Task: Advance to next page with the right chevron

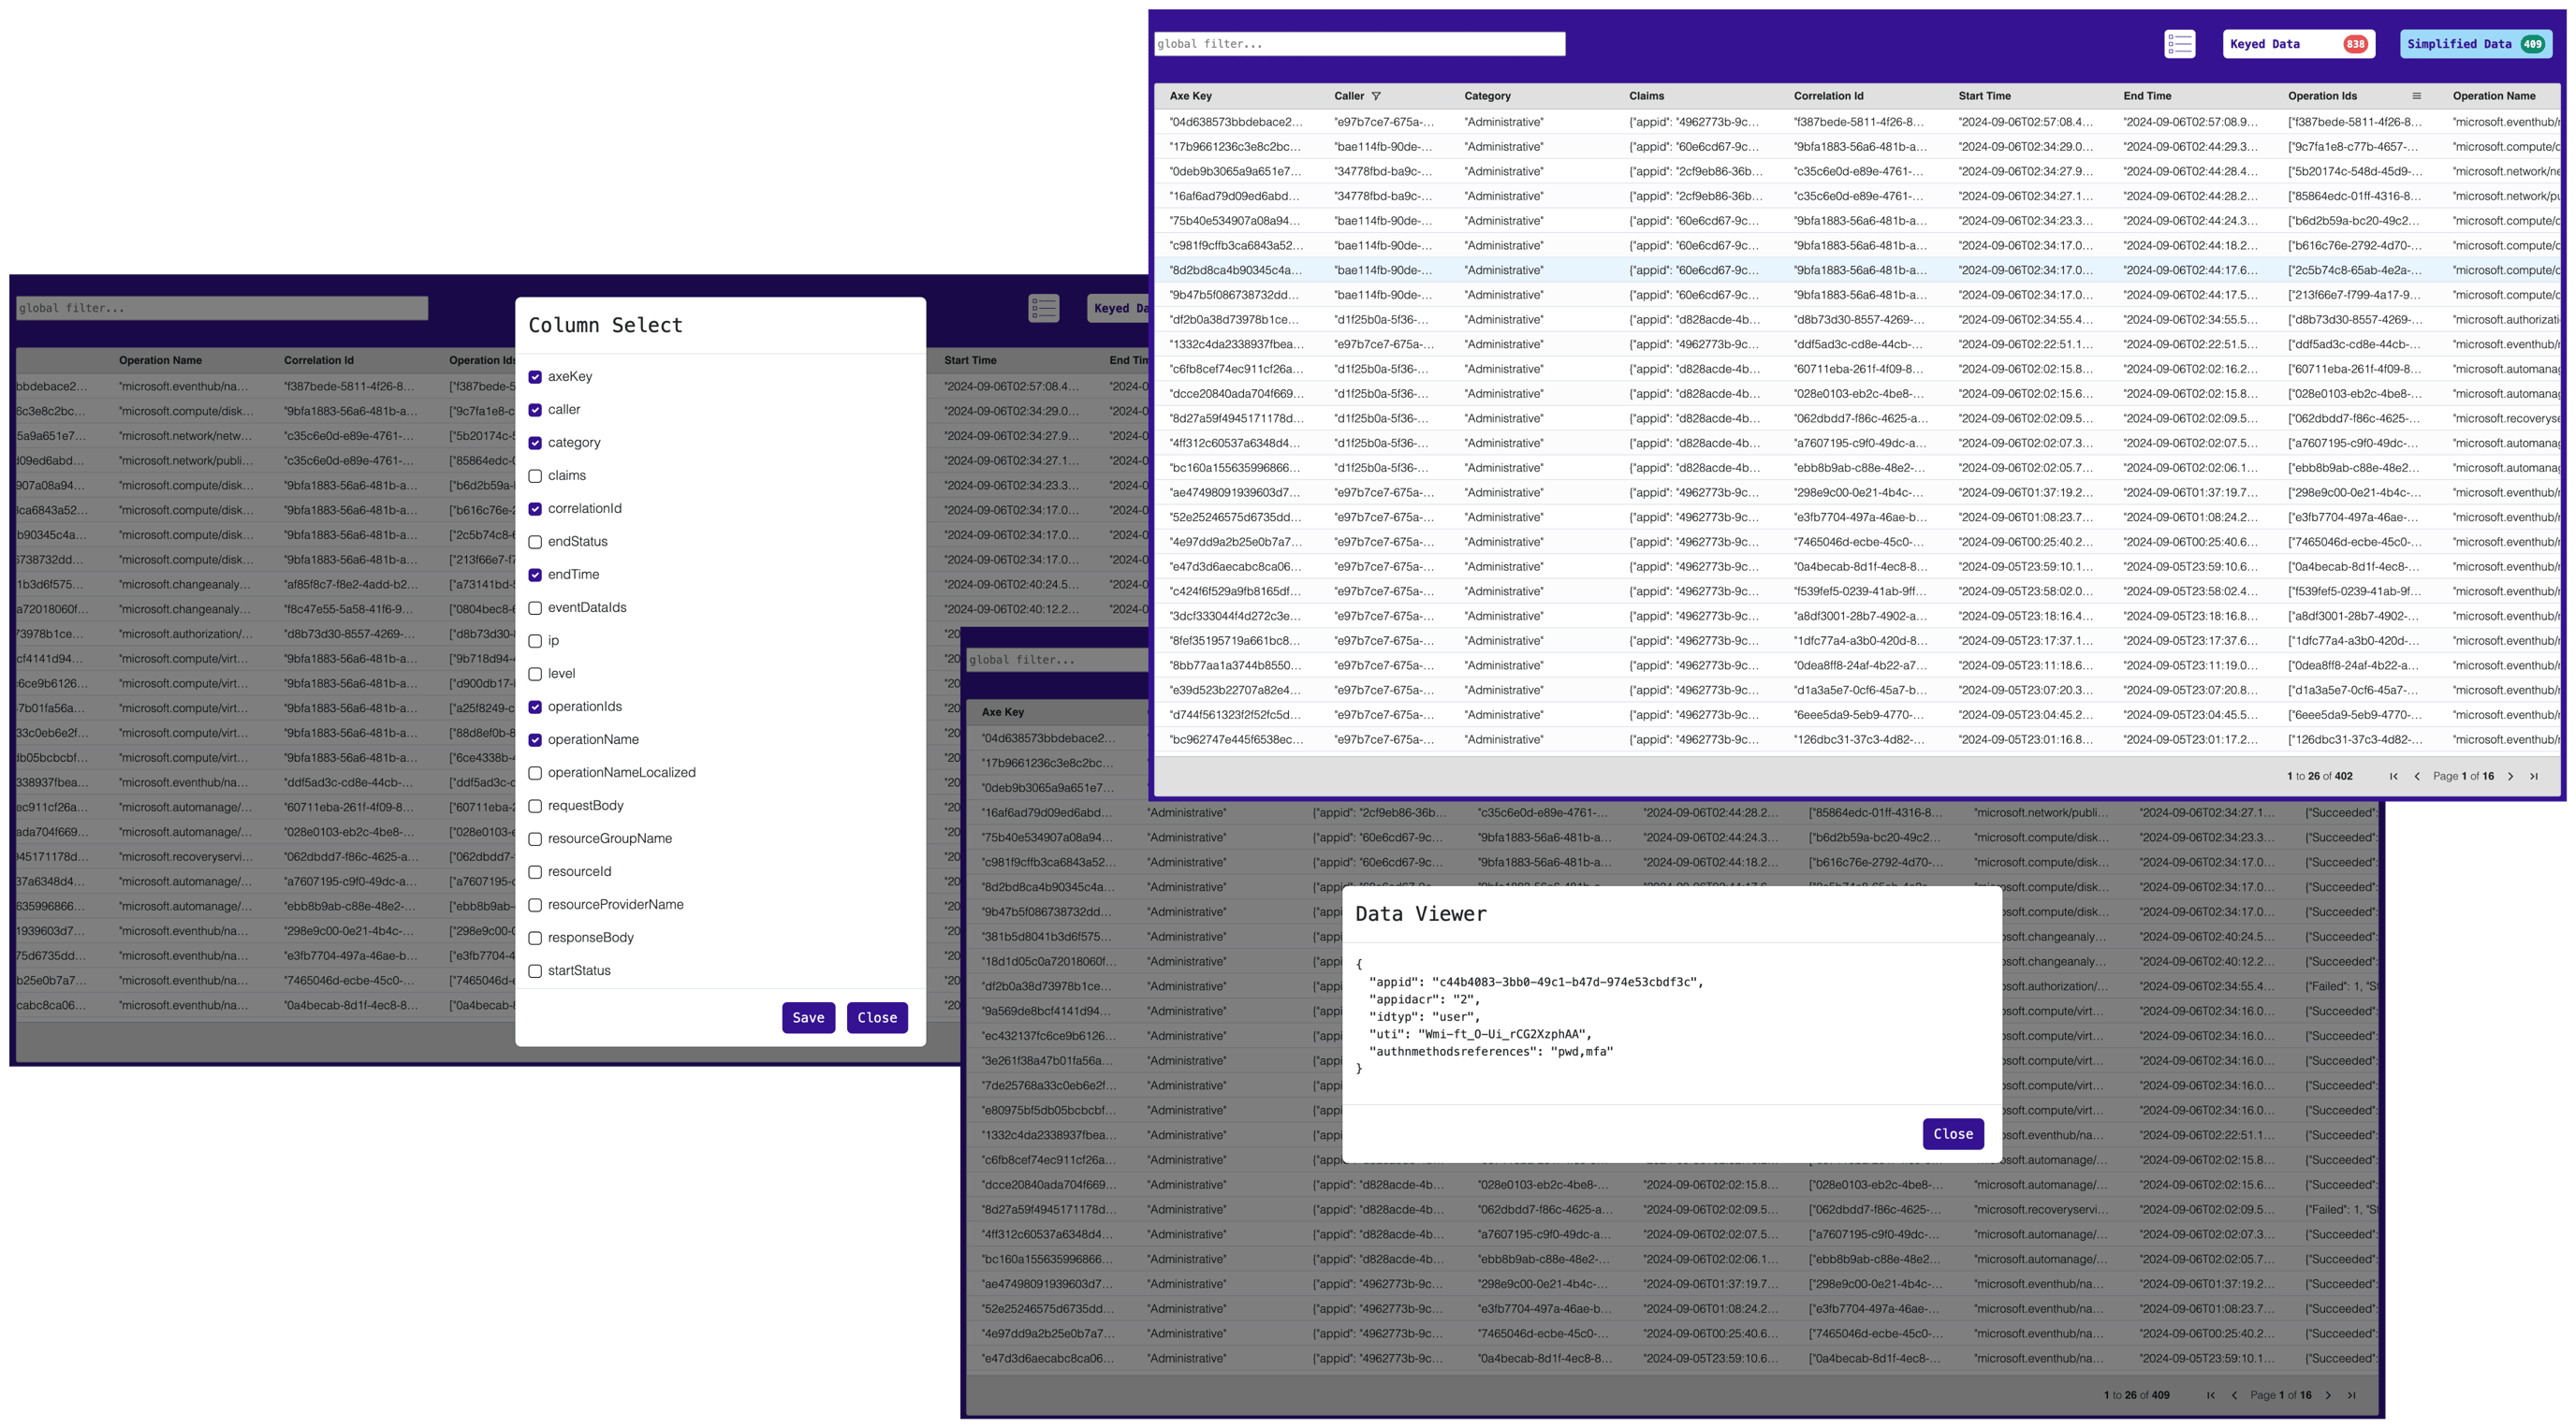Action: (2510, 776)
